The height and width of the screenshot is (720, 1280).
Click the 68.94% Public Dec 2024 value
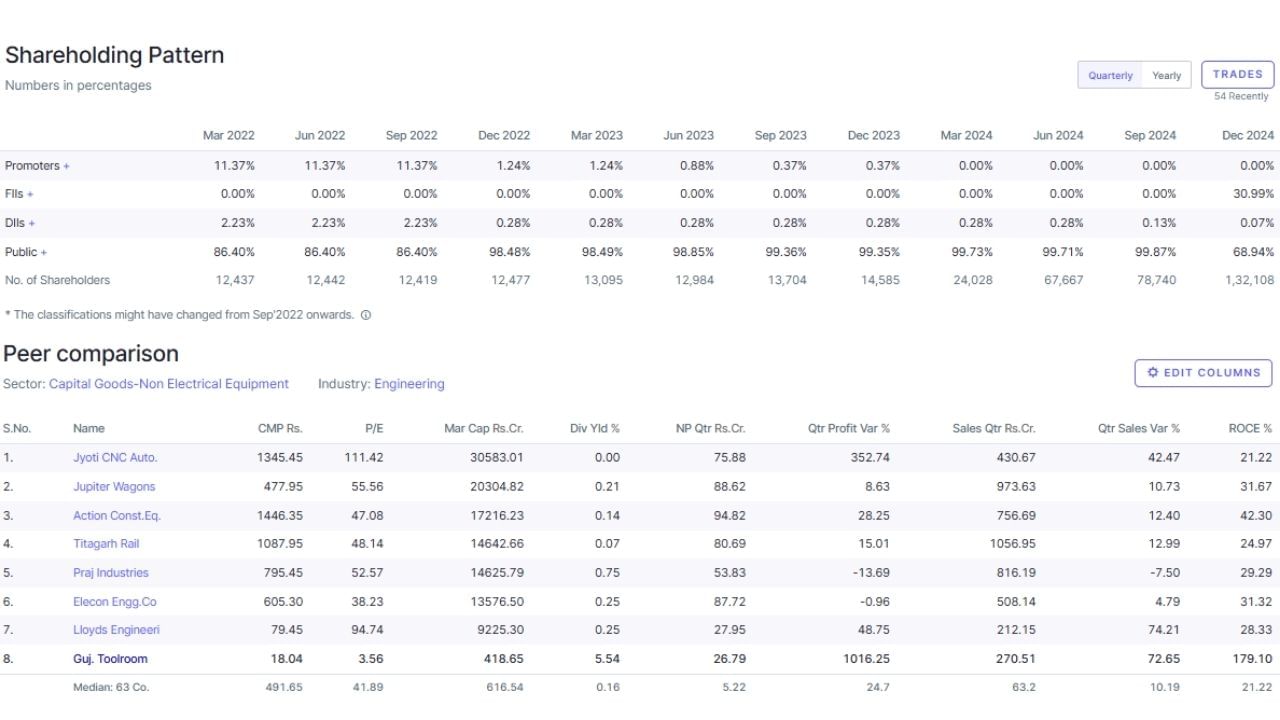[x=1254, y=252]
